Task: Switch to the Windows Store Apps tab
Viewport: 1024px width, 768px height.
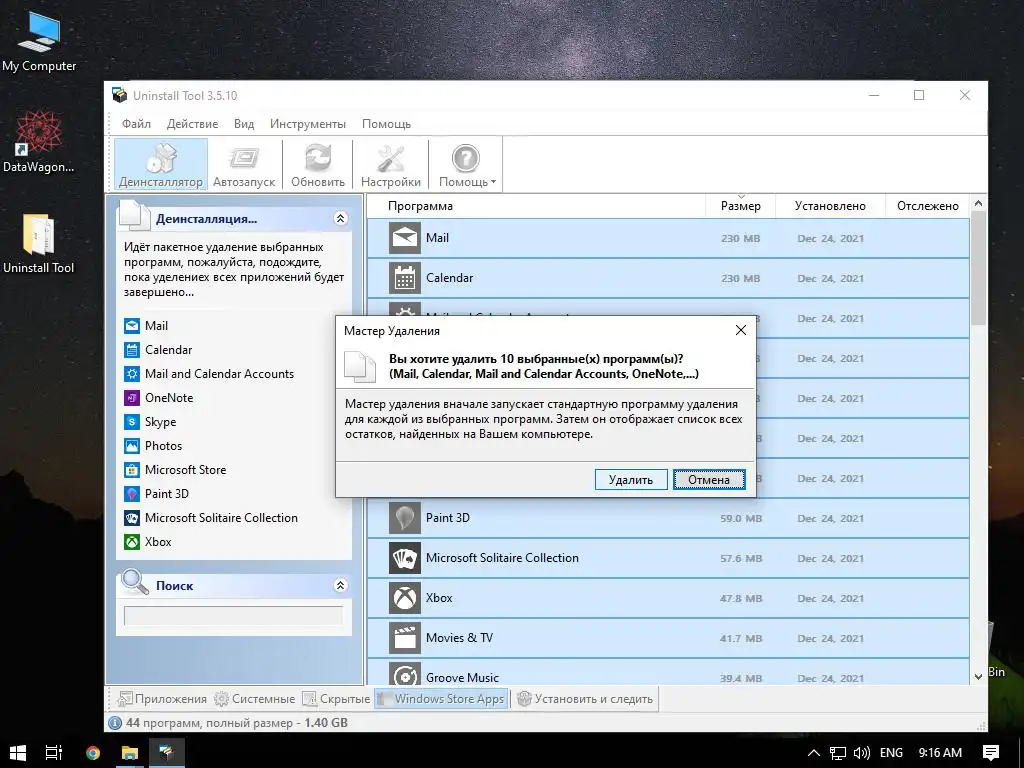Action: pos(441,699)
